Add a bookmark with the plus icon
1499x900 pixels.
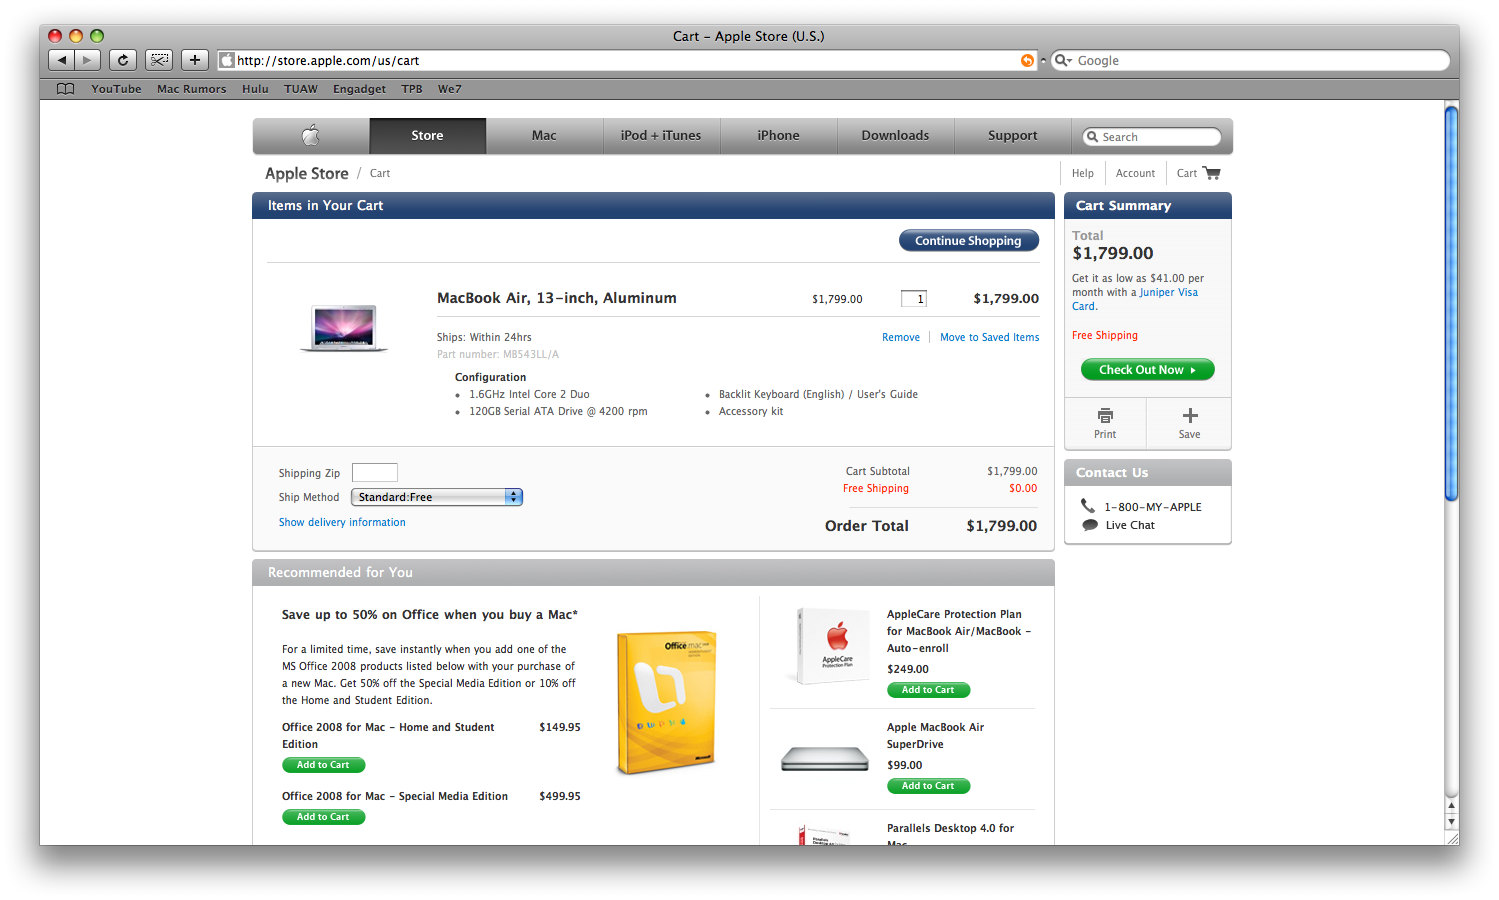tap(195, 60)
